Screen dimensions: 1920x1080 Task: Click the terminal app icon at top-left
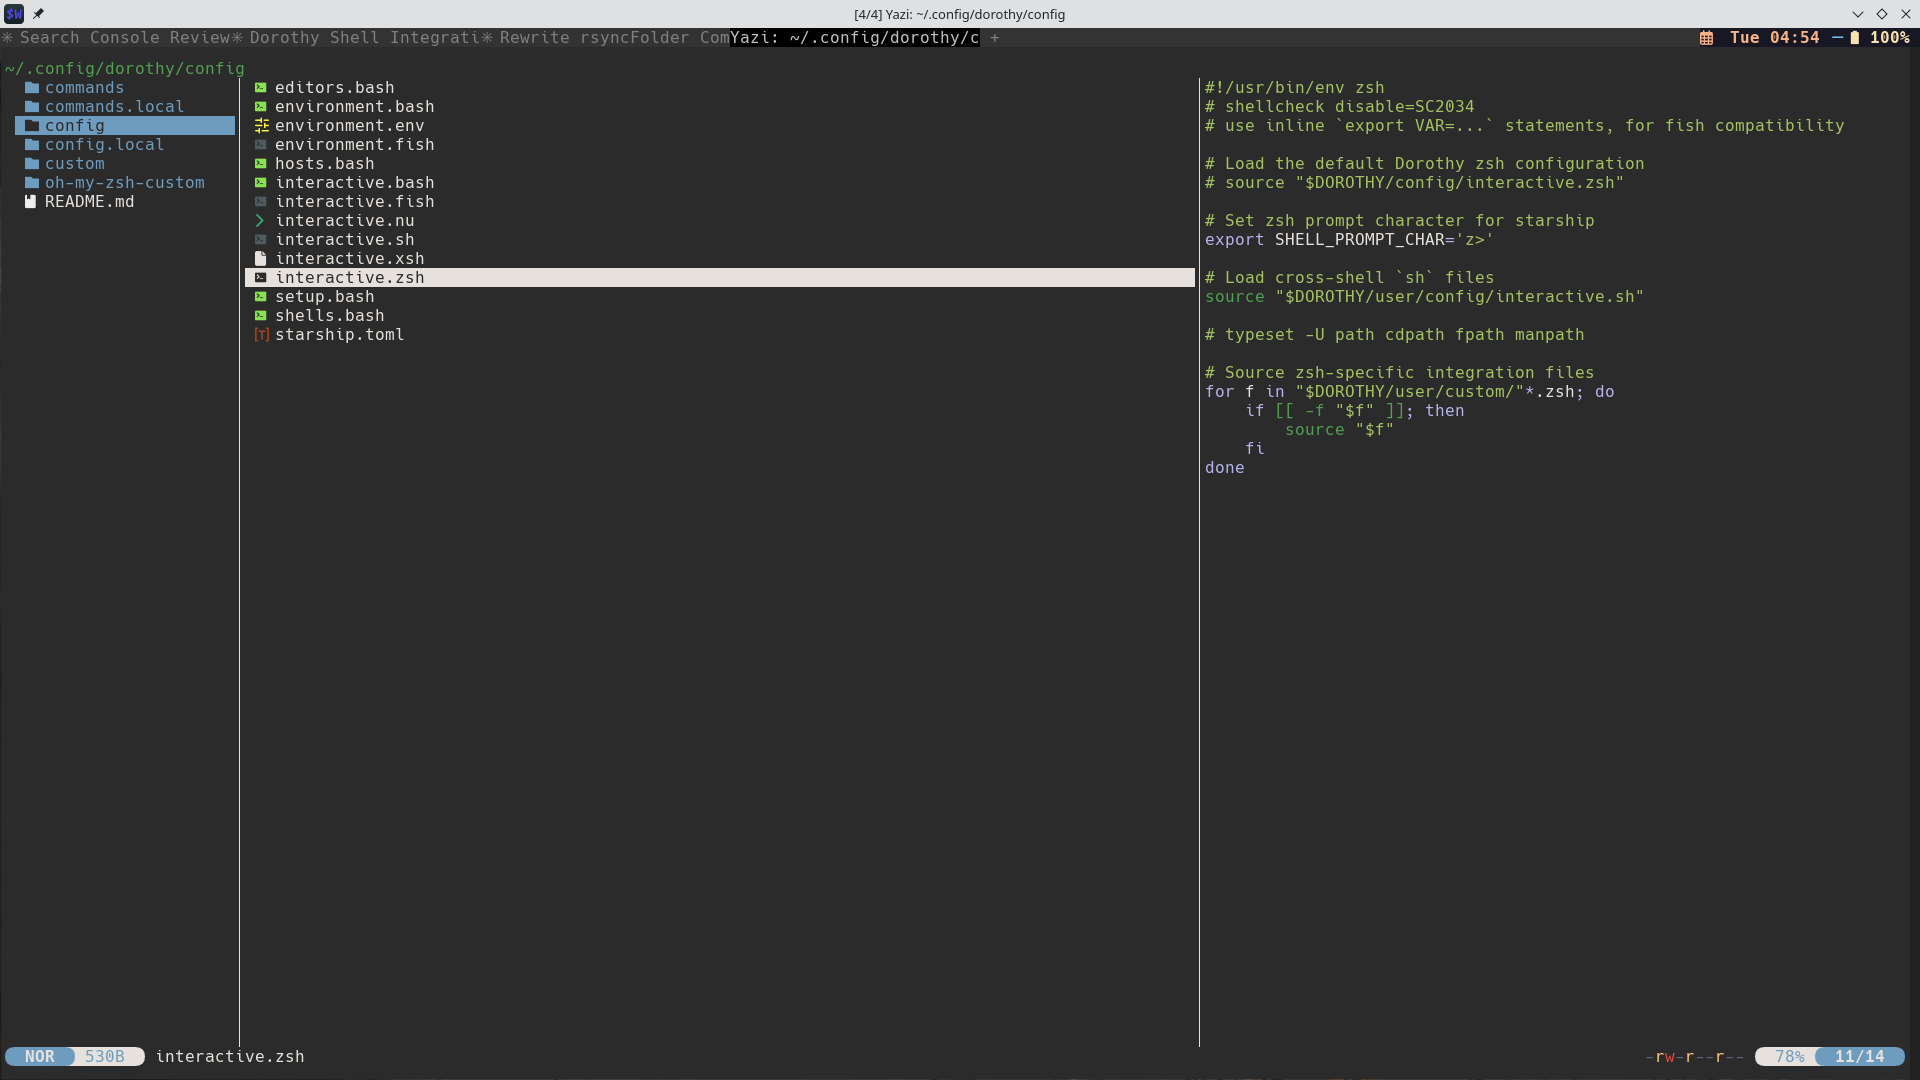click(x=14, y=14)
